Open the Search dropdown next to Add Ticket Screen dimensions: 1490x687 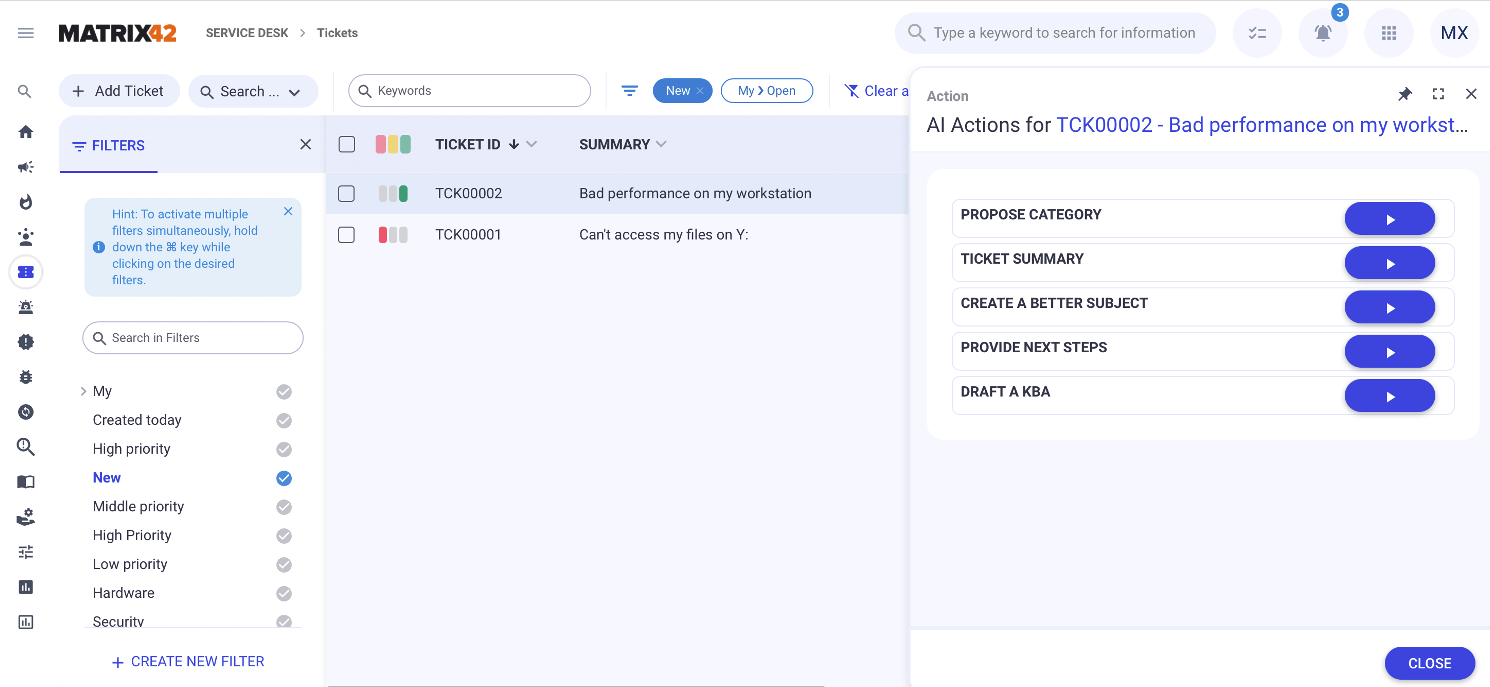[x=253, y=91]
